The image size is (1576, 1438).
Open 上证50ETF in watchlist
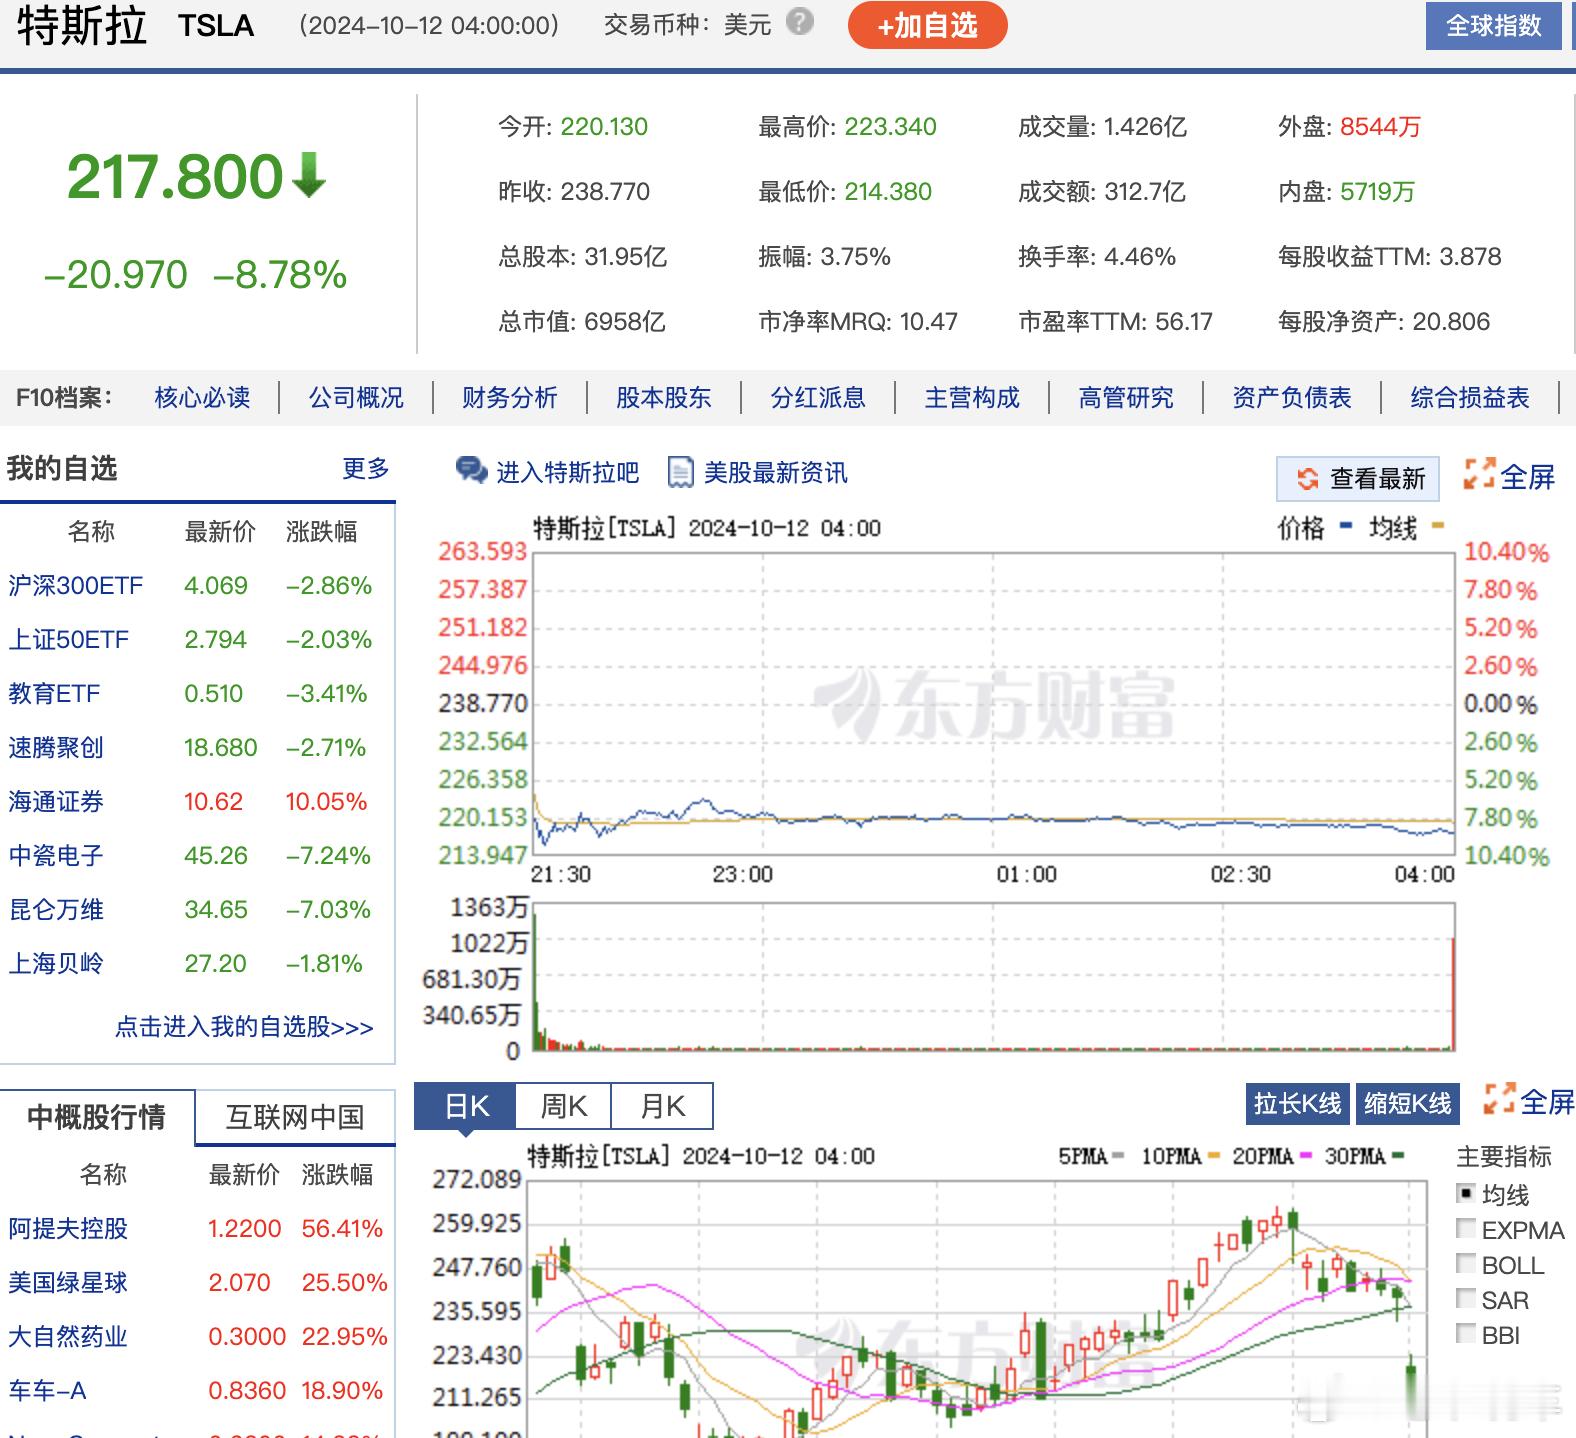(x=69, y=639)
